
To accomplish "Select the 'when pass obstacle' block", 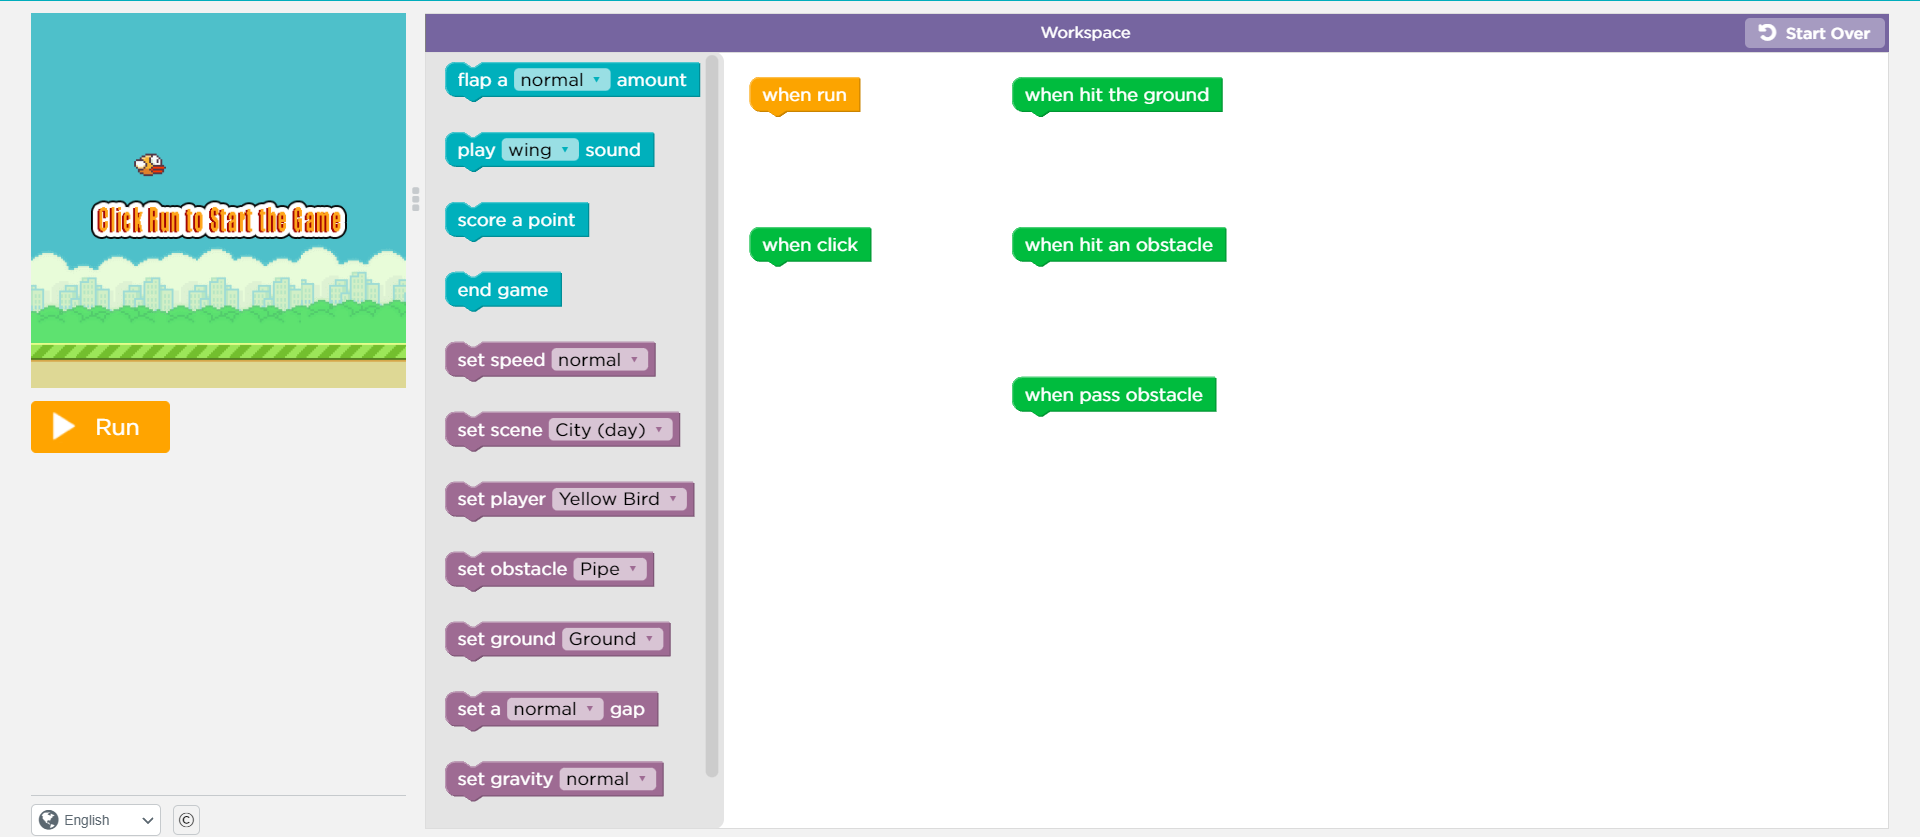I will coord(1114,395).
